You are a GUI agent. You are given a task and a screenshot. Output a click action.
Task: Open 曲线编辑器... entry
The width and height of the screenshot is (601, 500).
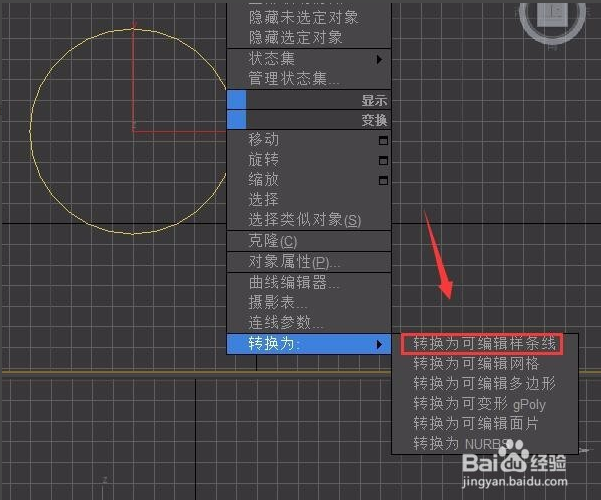(x=309, y=283)
